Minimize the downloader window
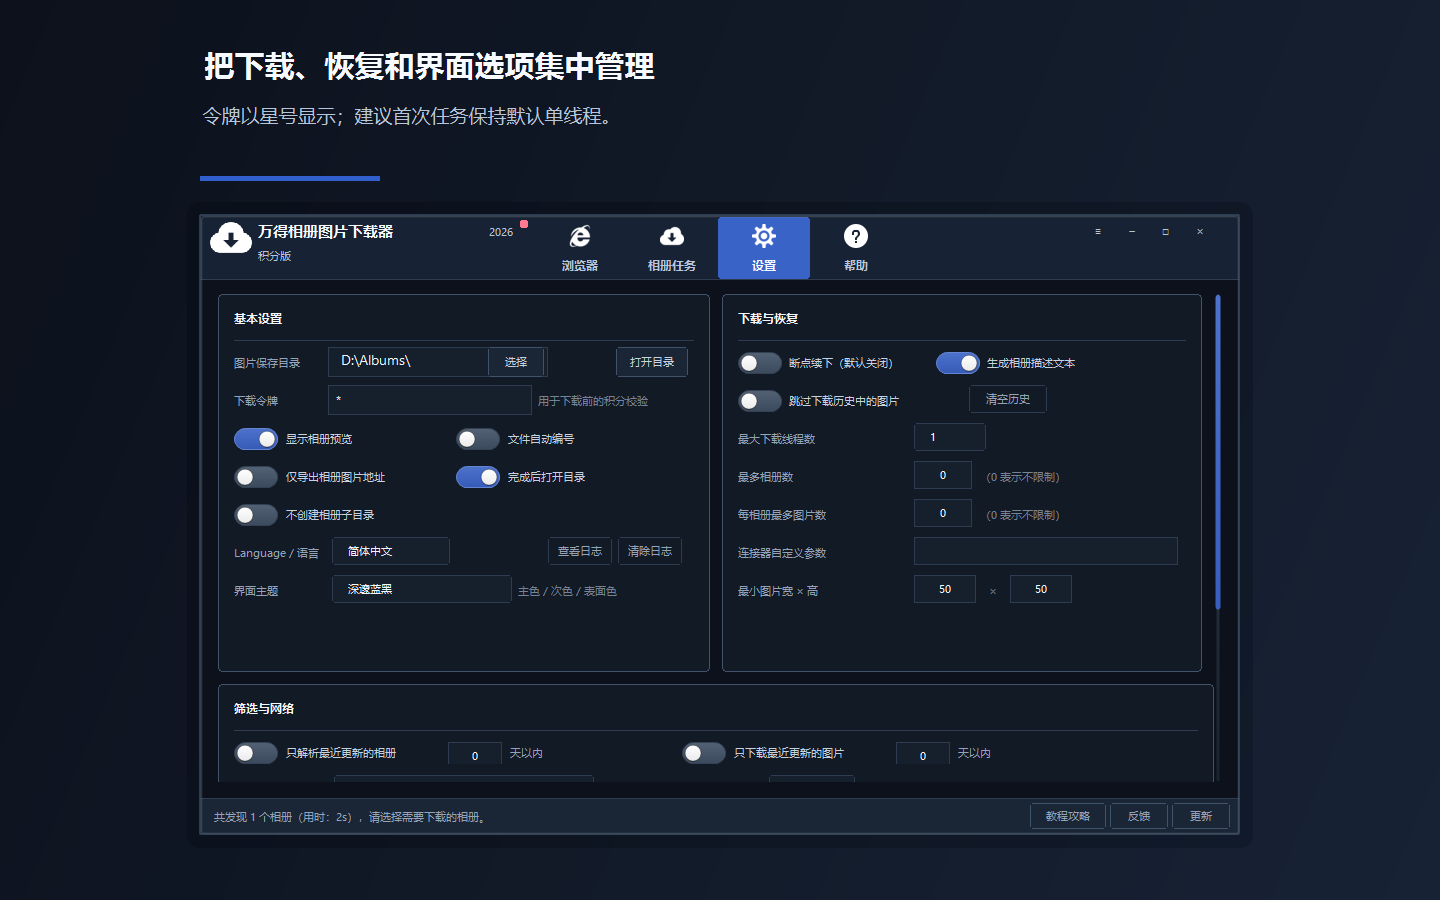This screenshot has width=1440, height=900. tap(1132, 231)
